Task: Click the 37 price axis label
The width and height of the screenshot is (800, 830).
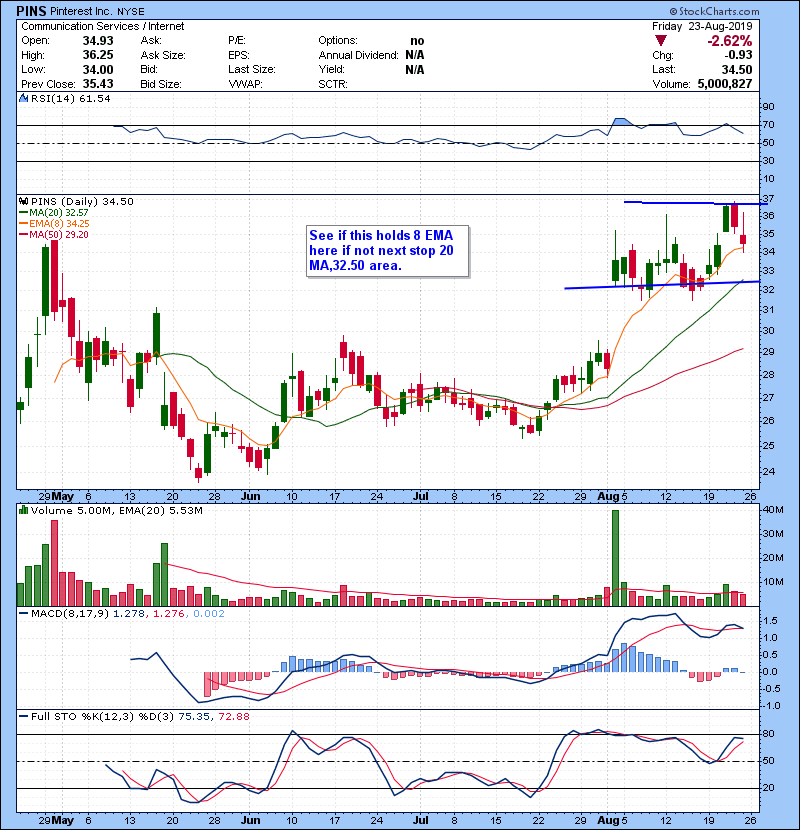Action: pos(768,199)
